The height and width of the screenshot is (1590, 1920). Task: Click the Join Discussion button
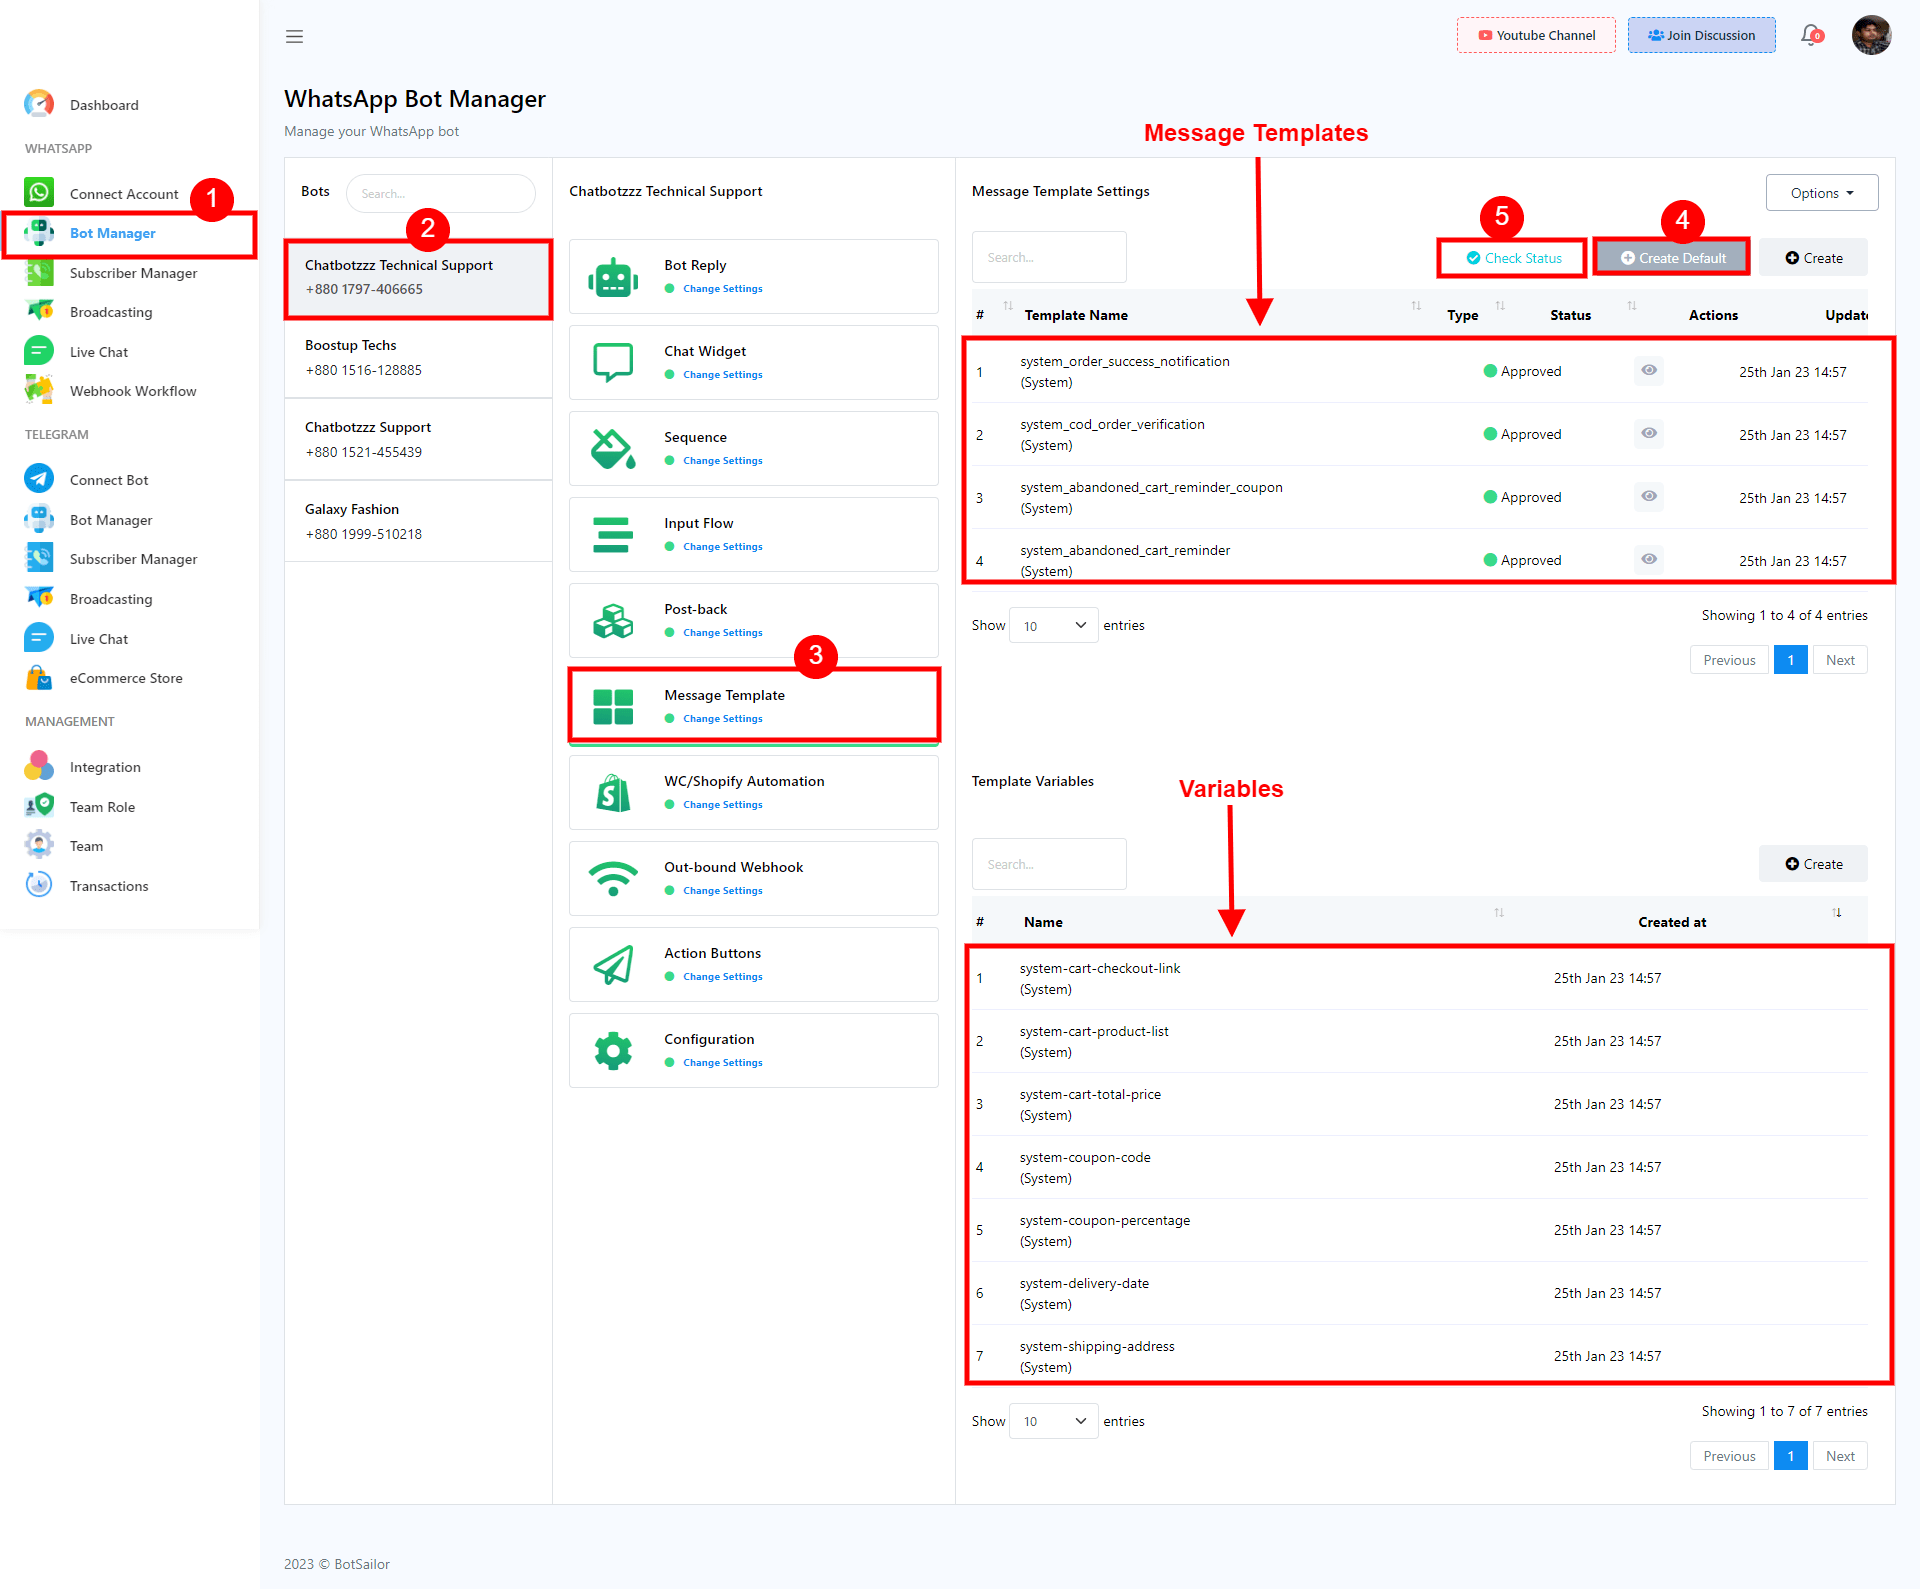[1702, 35]
